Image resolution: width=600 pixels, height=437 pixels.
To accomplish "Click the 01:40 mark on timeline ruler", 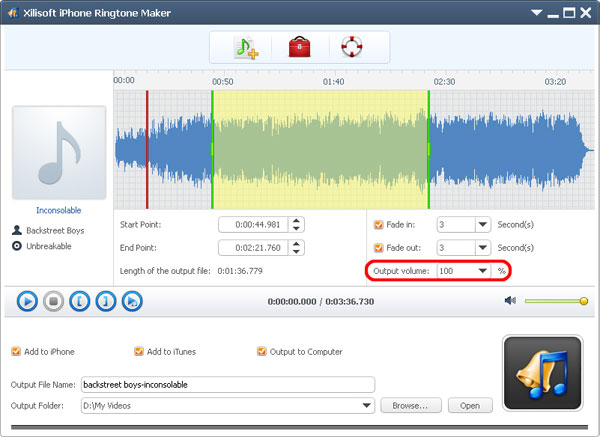I will pyautogui.click(x=333, y=82).
